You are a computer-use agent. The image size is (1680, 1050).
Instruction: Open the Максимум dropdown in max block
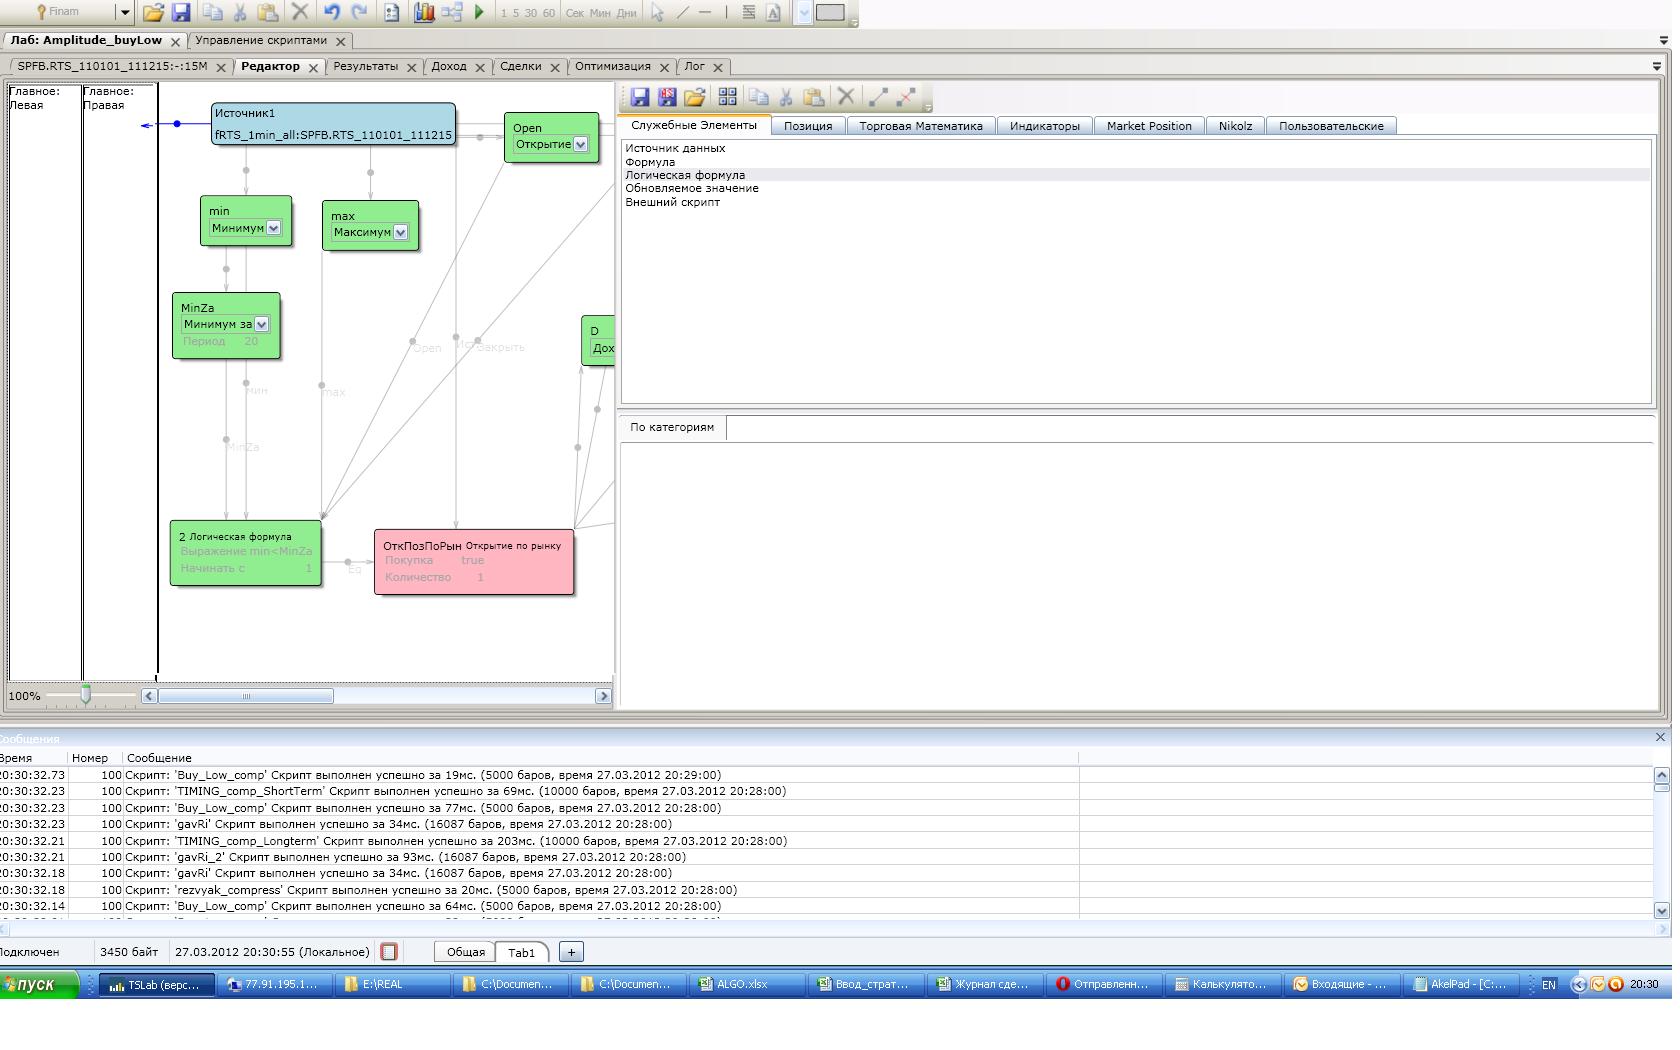coord(400,233)
